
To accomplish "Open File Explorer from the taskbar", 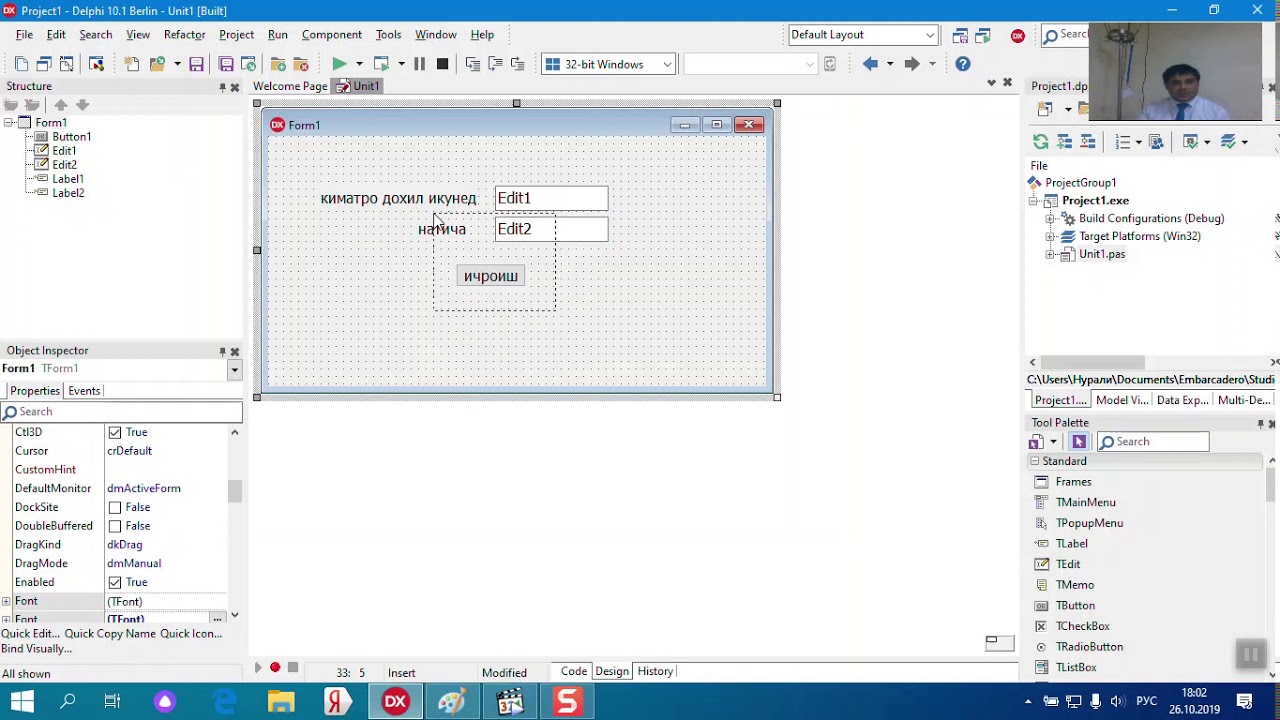I will (281, 702).
